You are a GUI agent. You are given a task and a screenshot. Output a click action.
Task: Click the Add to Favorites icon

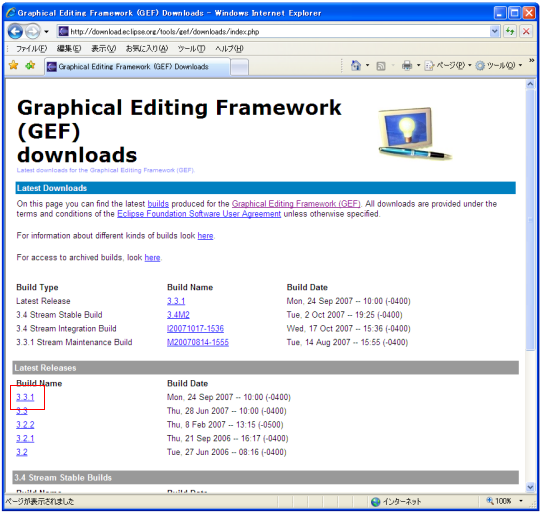point(30,65)
